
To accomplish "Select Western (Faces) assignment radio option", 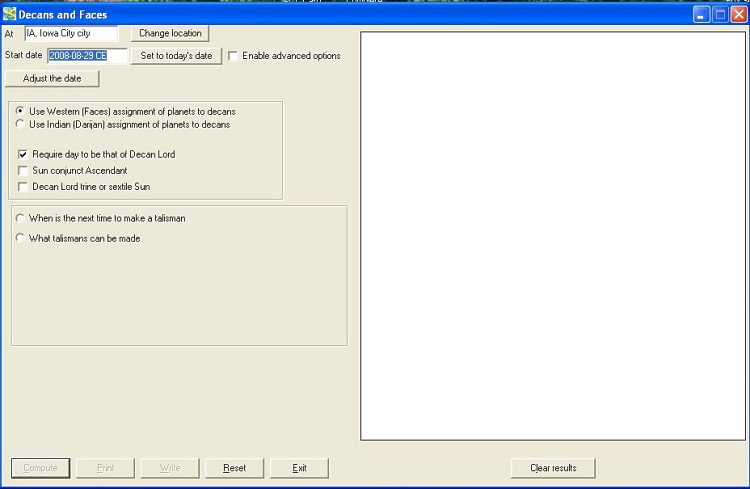I will point(20,111).
